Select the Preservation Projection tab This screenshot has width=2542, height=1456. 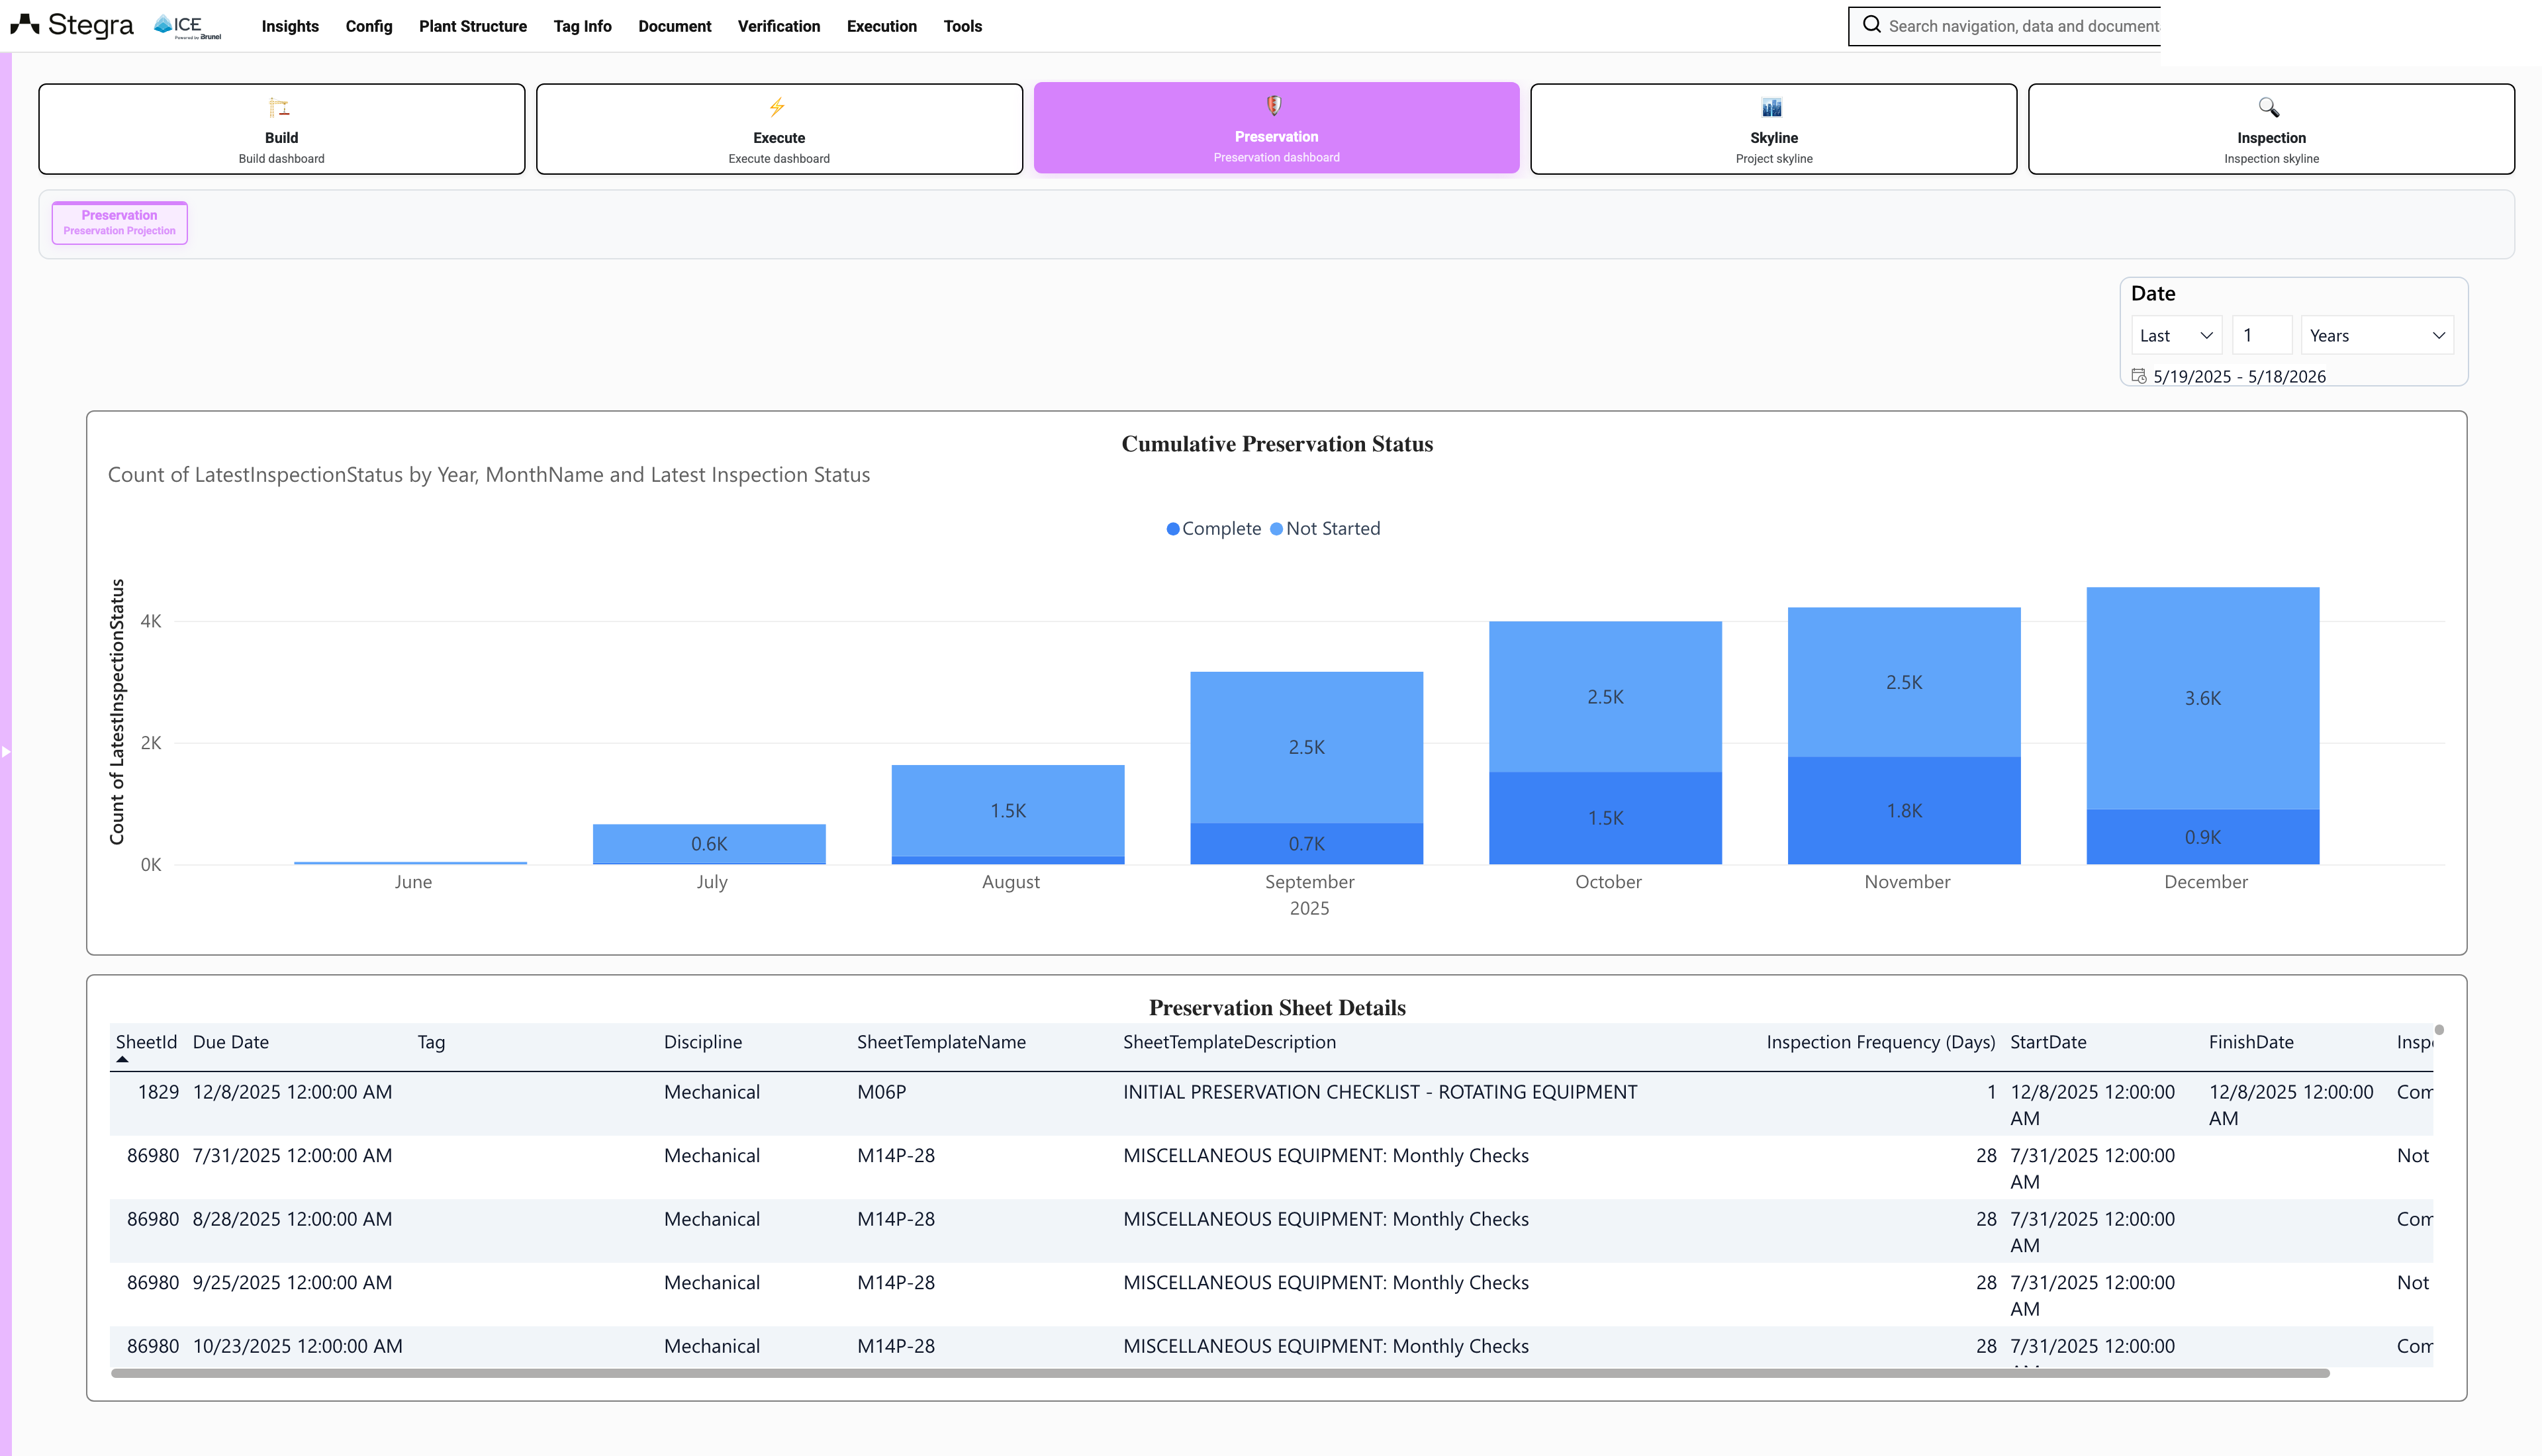pos(120,222)
